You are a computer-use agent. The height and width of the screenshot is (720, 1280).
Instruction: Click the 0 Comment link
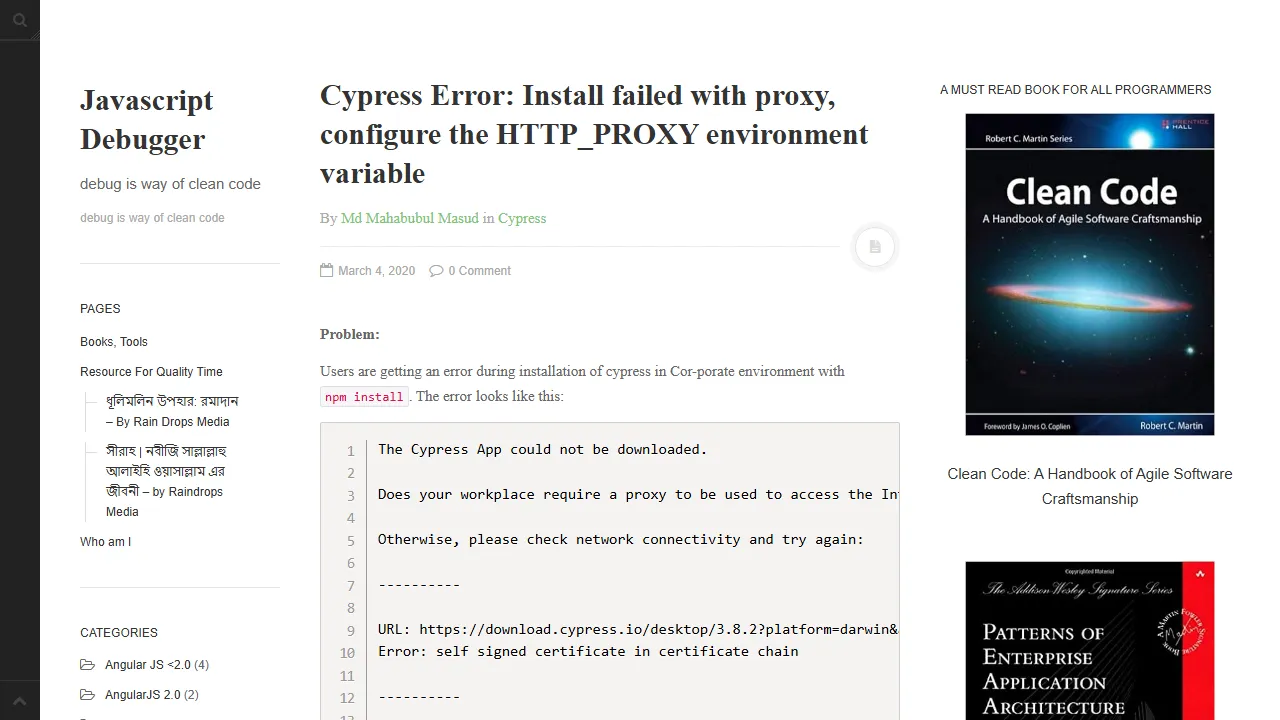[479, 271]
